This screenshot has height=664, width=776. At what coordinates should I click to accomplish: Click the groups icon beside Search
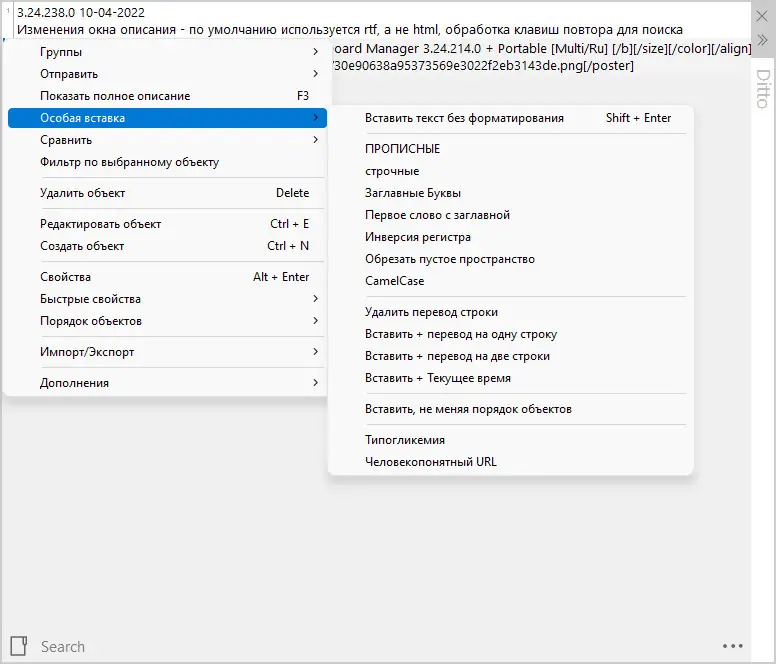[18, 645]
